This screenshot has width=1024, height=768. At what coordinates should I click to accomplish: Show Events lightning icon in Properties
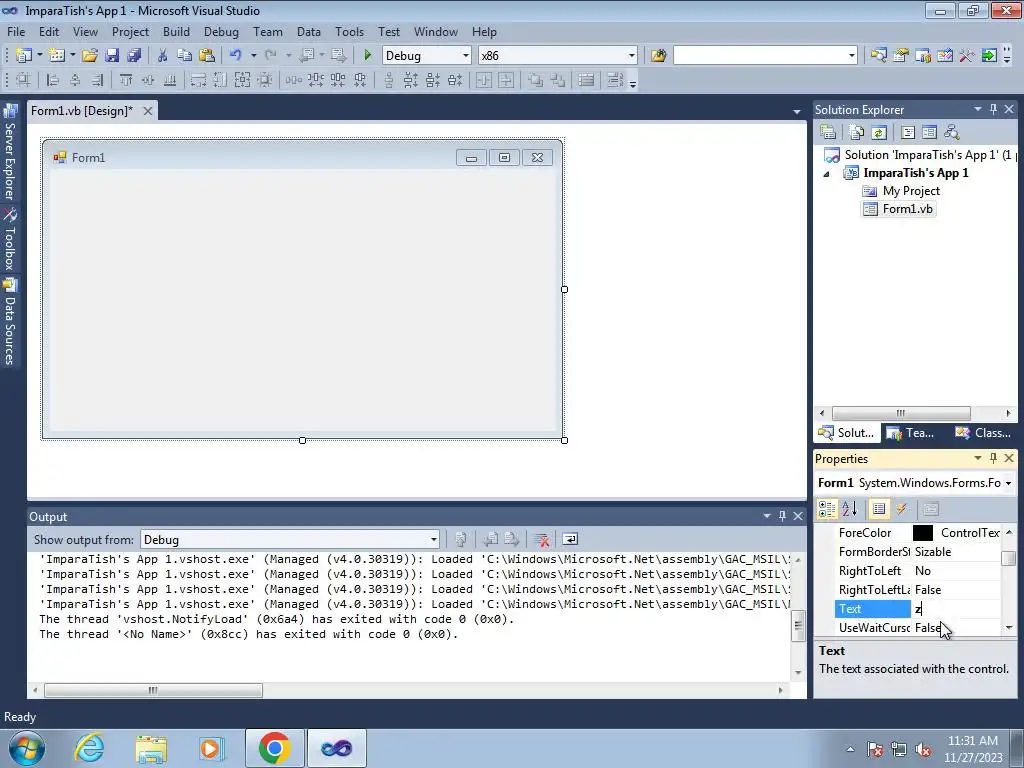901,509
